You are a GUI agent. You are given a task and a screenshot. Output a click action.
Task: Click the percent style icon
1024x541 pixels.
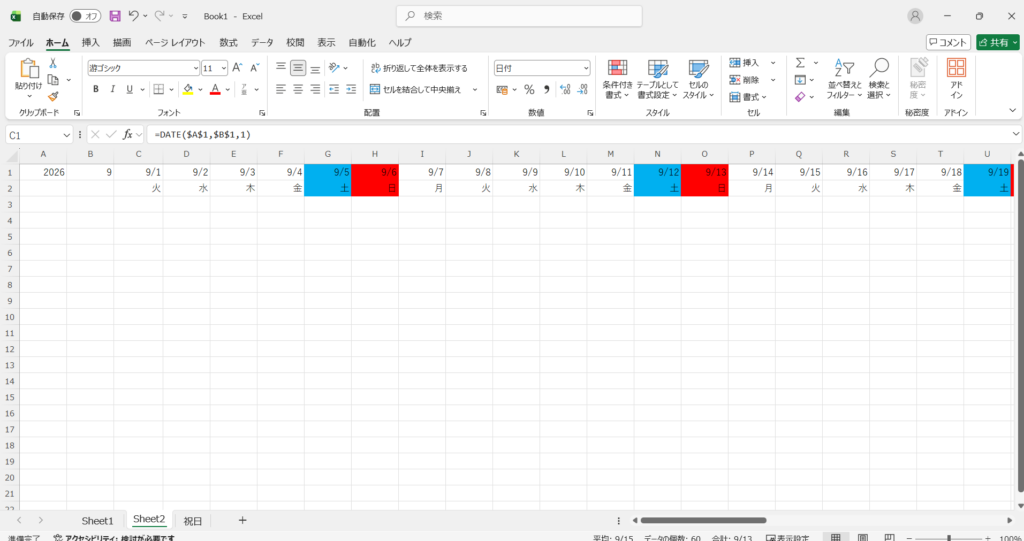[529, 90]
